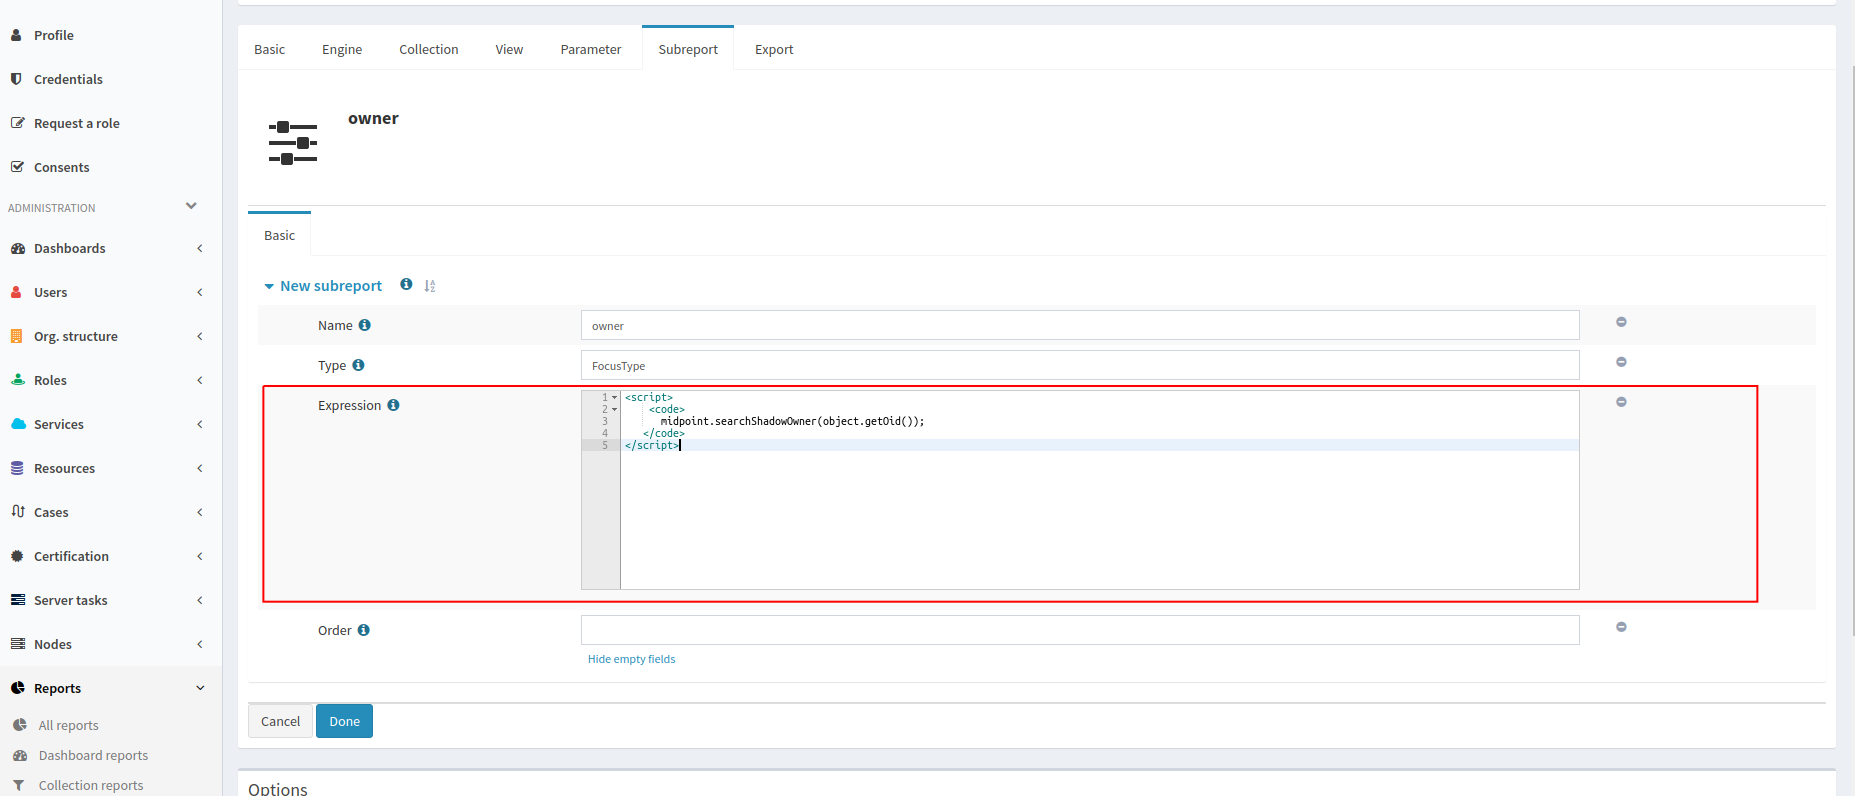This screenshot has width=1855, height=796.
Task: Click the Resources database icon
Action: [17, 468]
